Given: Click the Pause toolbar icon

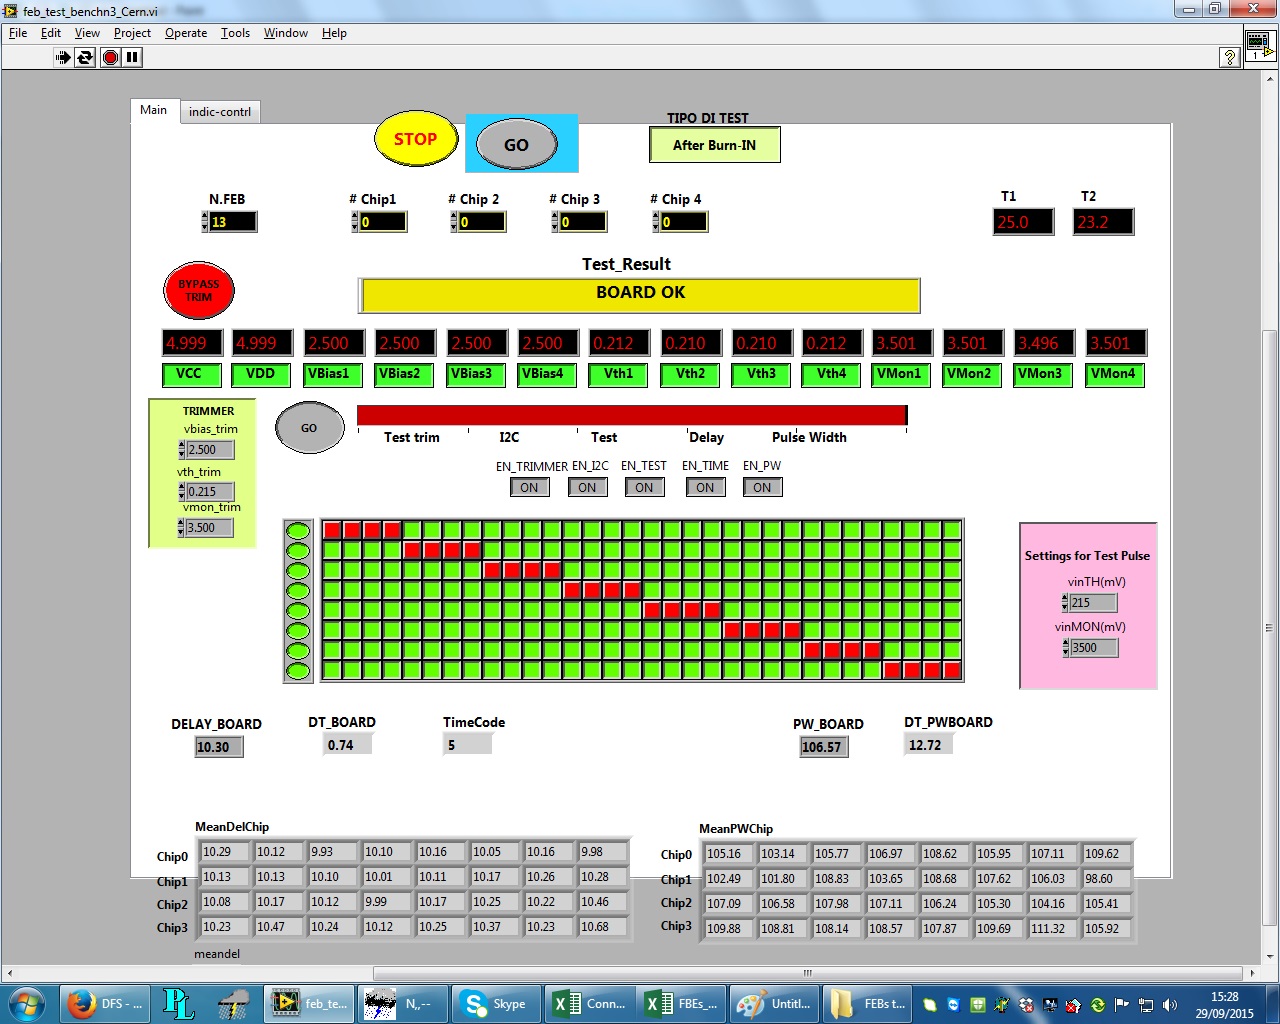Looking at the screenshot, I should (x=132, y=58).
